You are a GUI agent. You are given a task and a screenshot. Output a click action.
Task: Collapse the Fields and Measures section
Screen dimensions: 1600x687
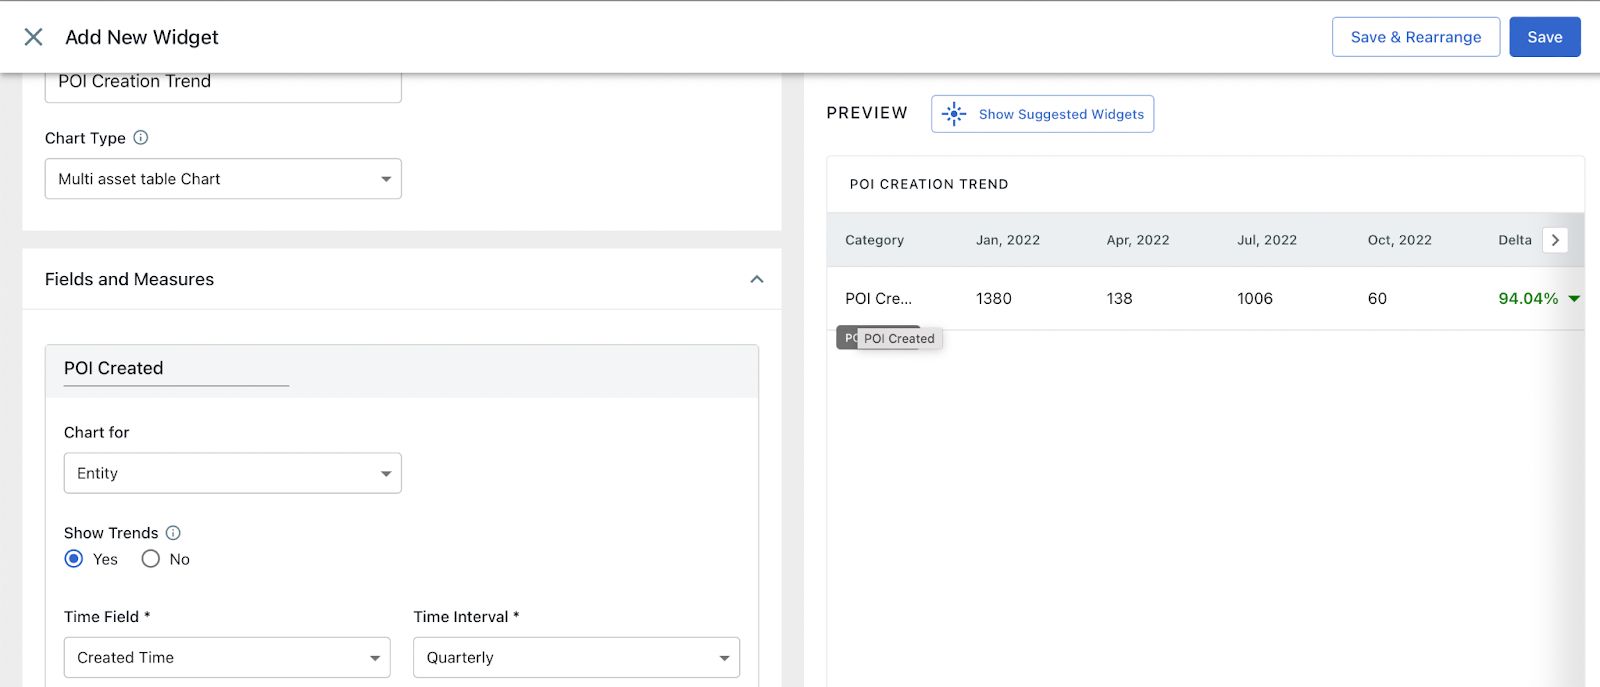click(757, 279)
